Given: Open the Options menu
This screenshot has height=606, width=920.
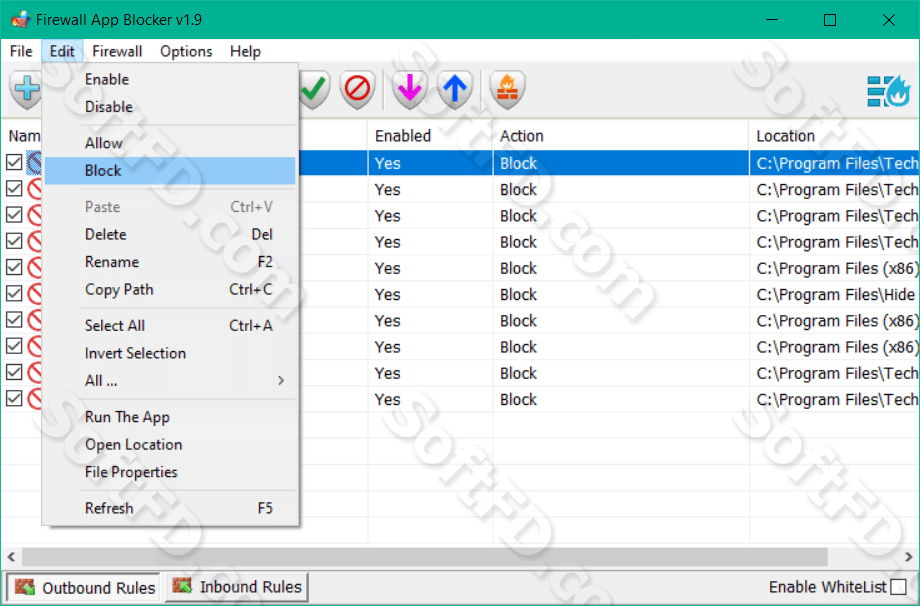Looking at the screenshot, I should [x=186, y=52].
